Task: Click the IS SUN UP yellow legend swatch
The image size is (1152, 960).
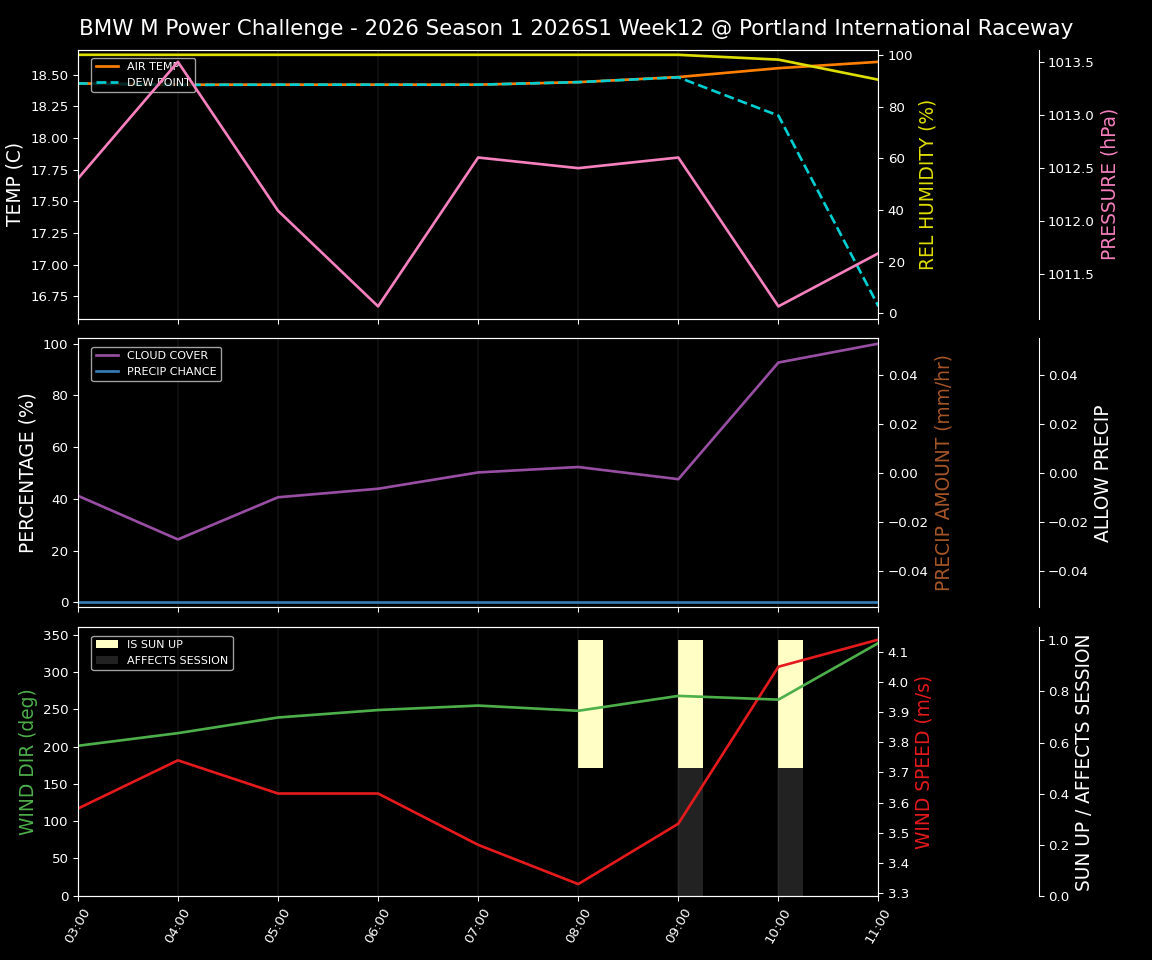Action: [x=105, y=644]
